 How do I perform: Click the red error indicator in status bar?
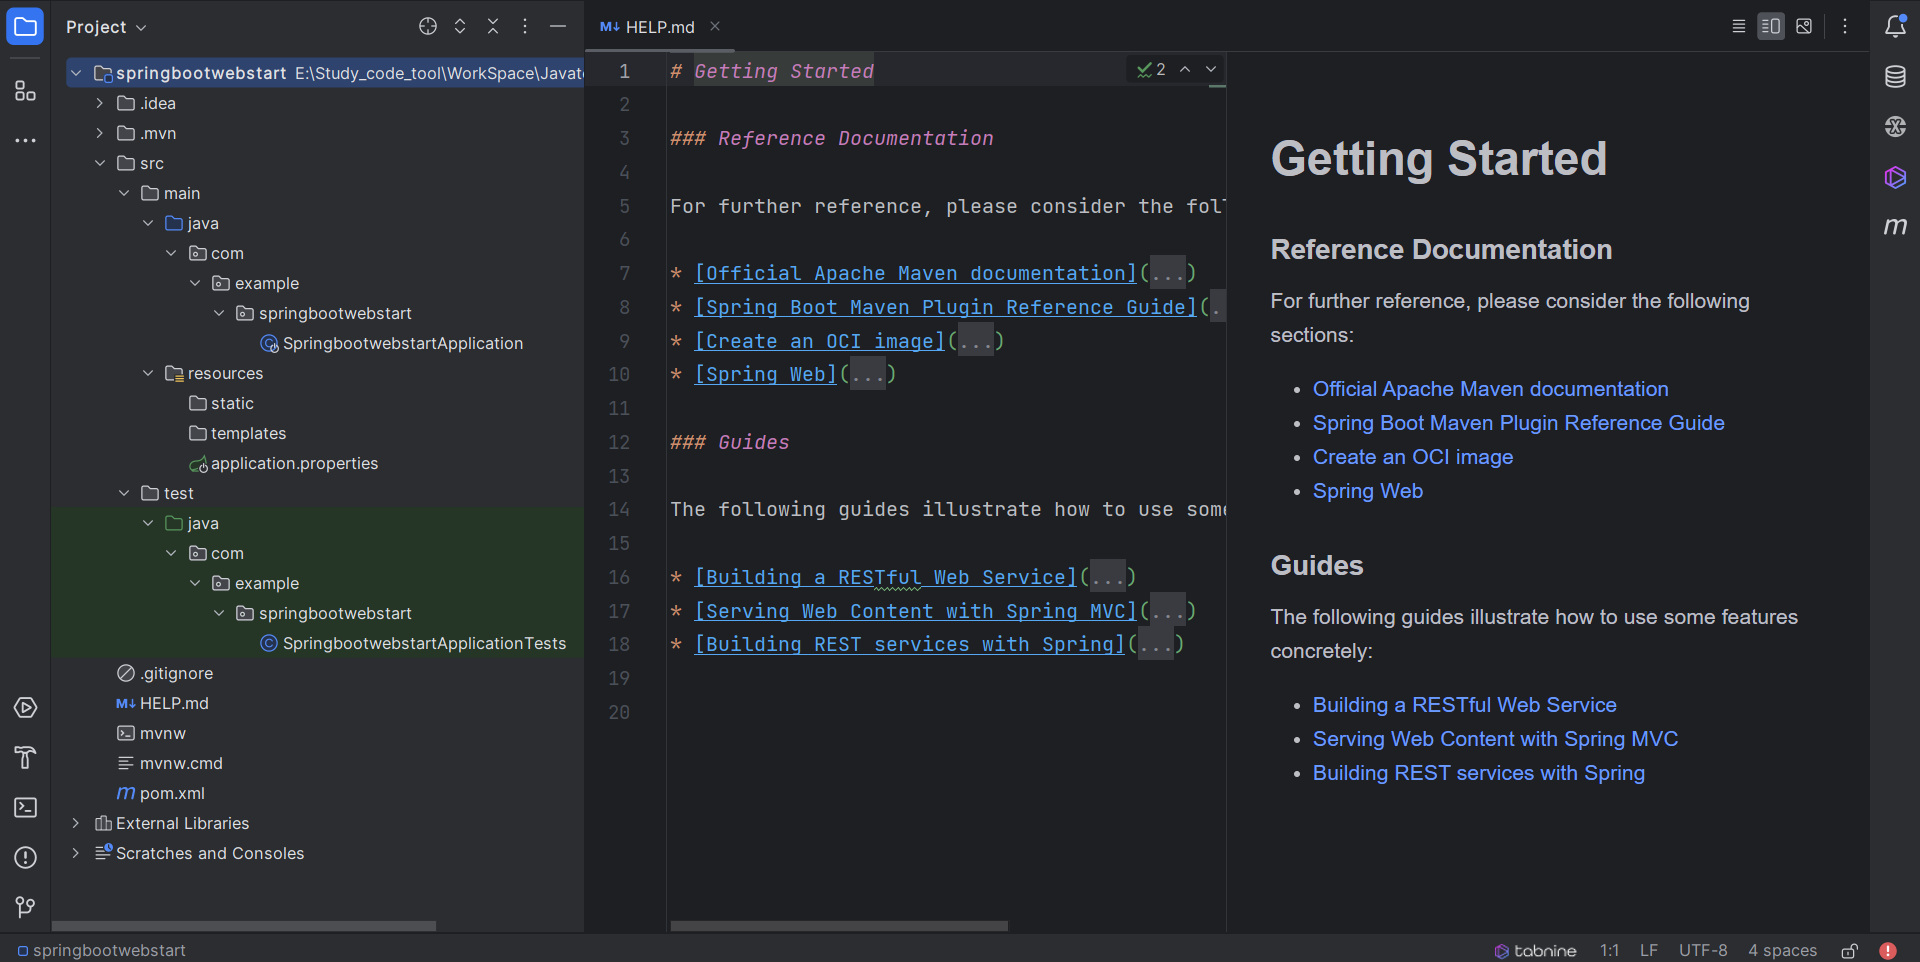point(1888,950)
